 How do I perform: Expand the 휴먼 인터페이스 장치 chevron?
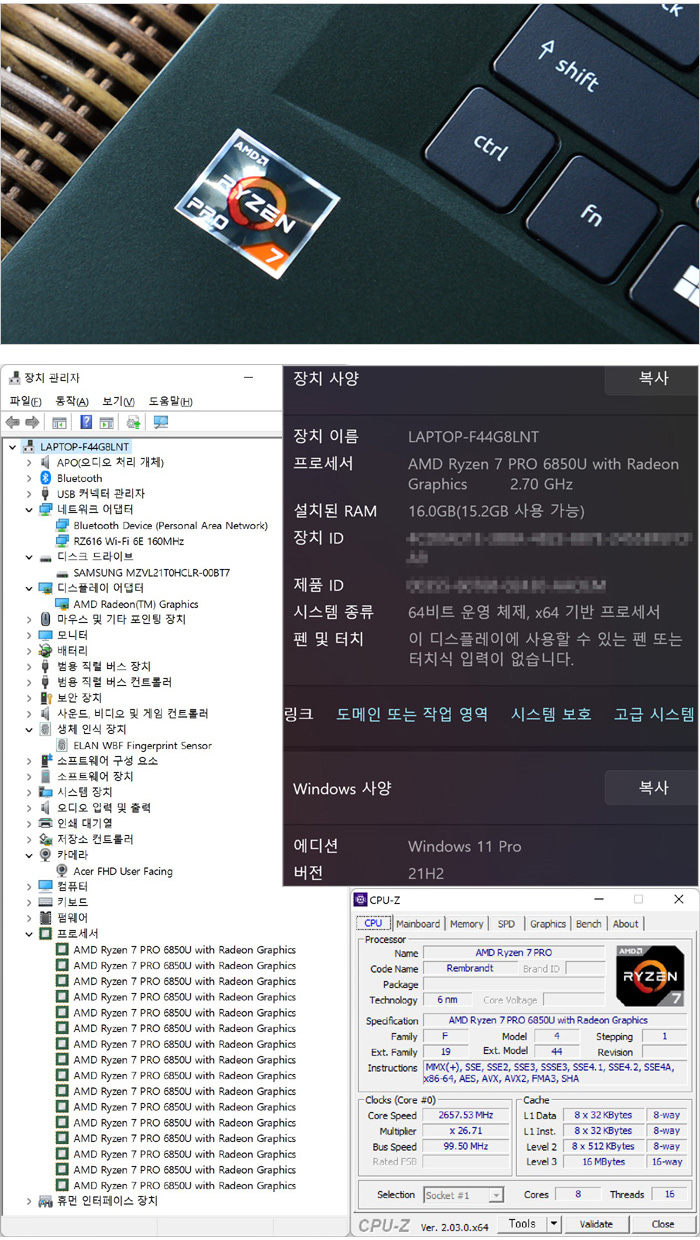tap(30, 1201)
